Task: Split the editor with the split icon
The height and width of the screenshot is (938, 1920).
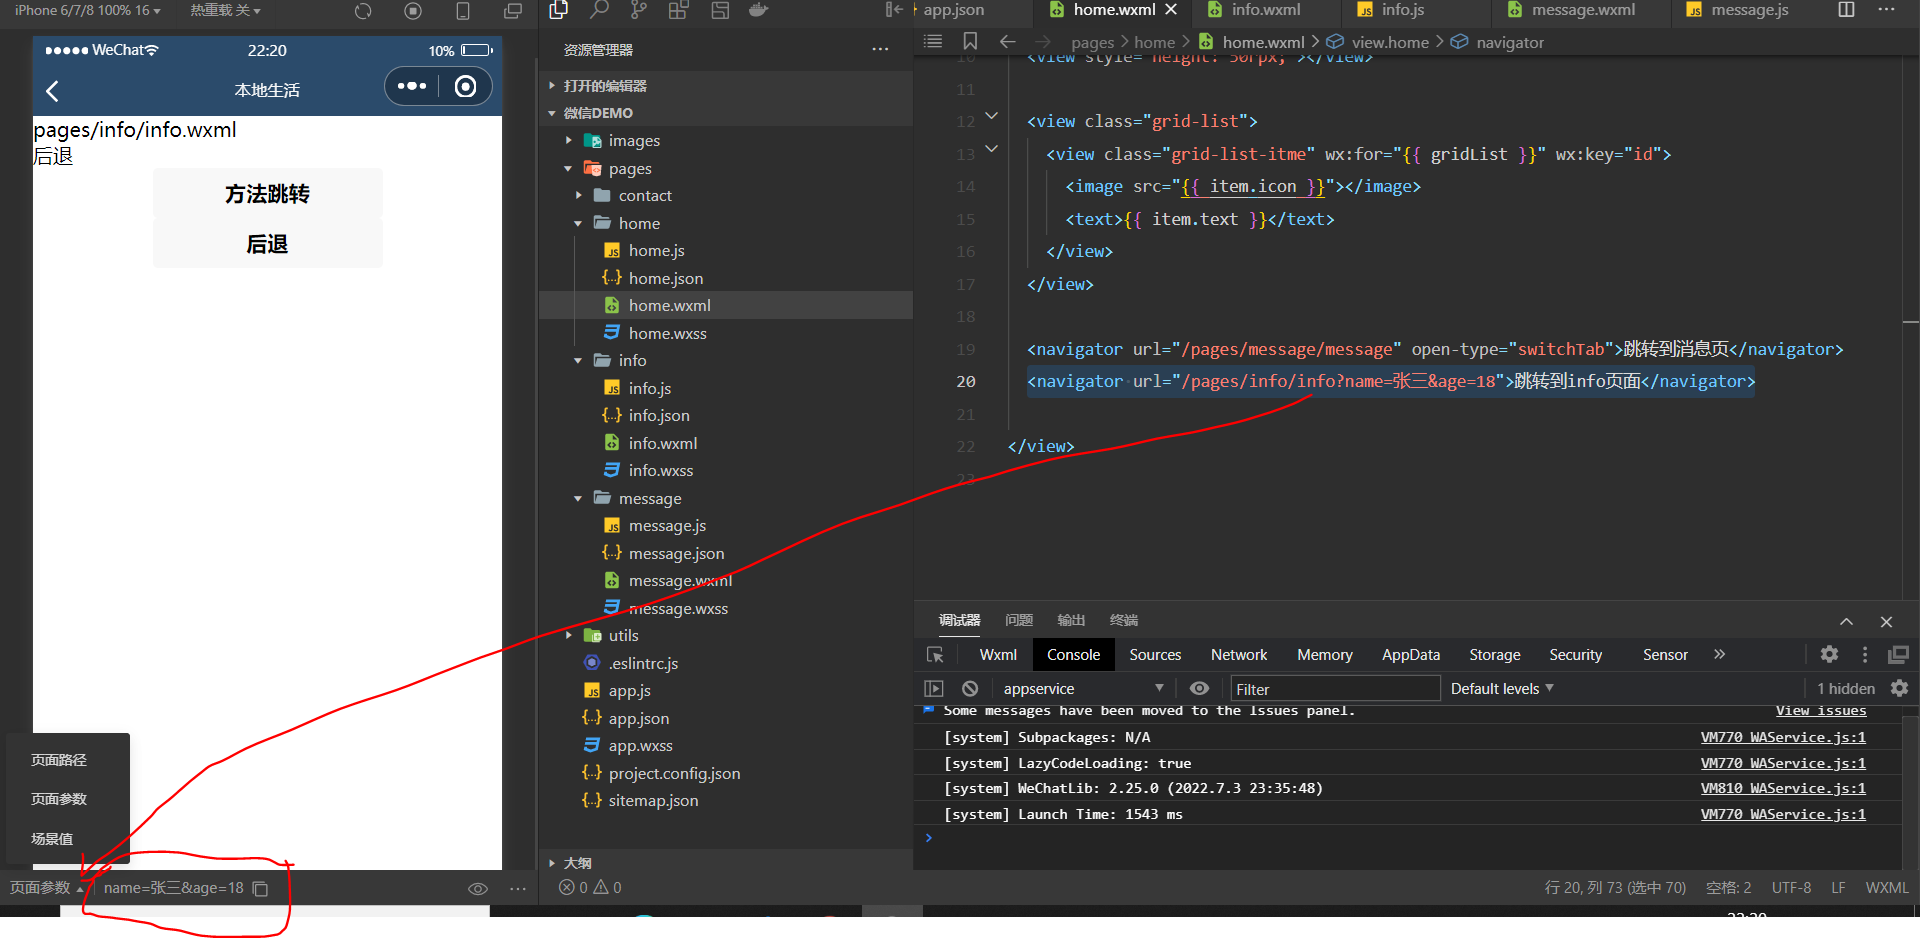Action: [1847, 10]
